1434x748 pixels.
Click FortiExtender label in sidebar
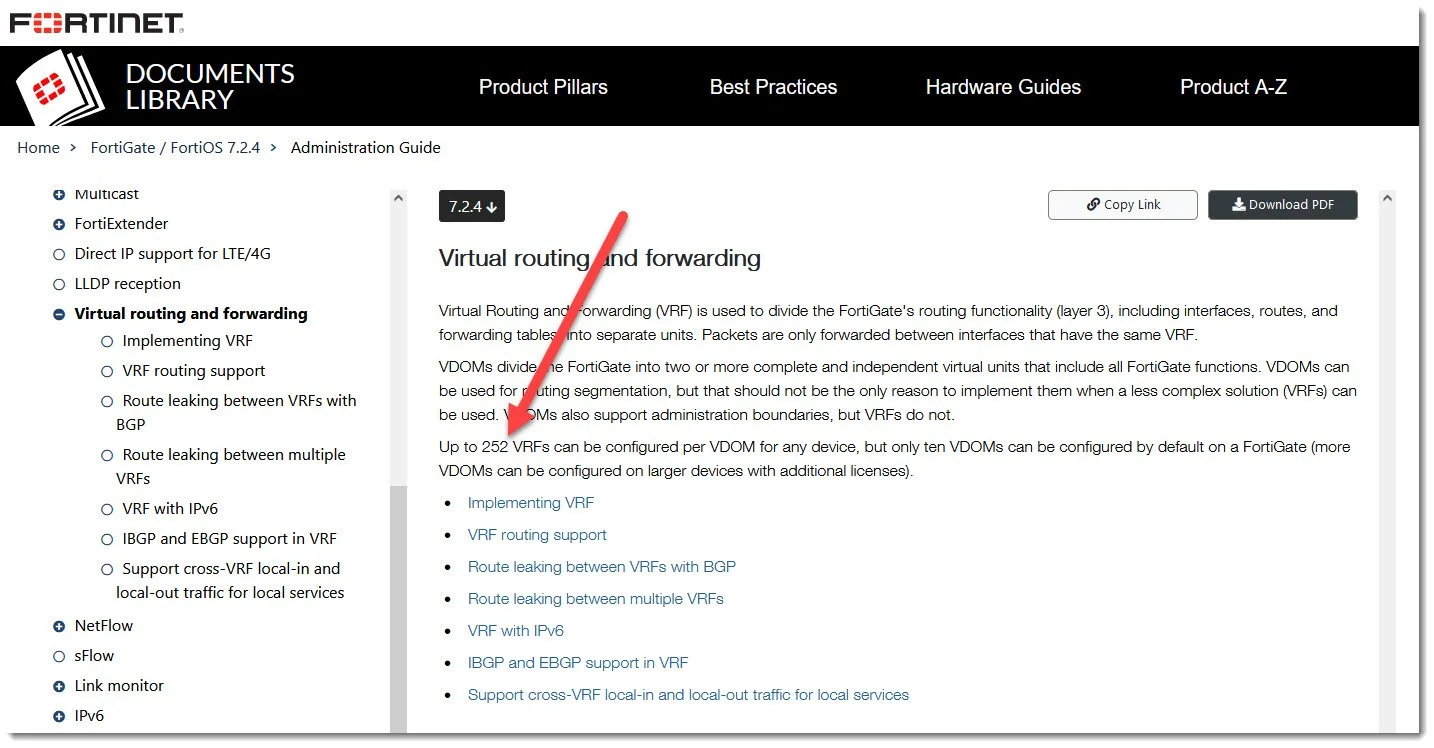pyautogui.click(x=122, y=224)
